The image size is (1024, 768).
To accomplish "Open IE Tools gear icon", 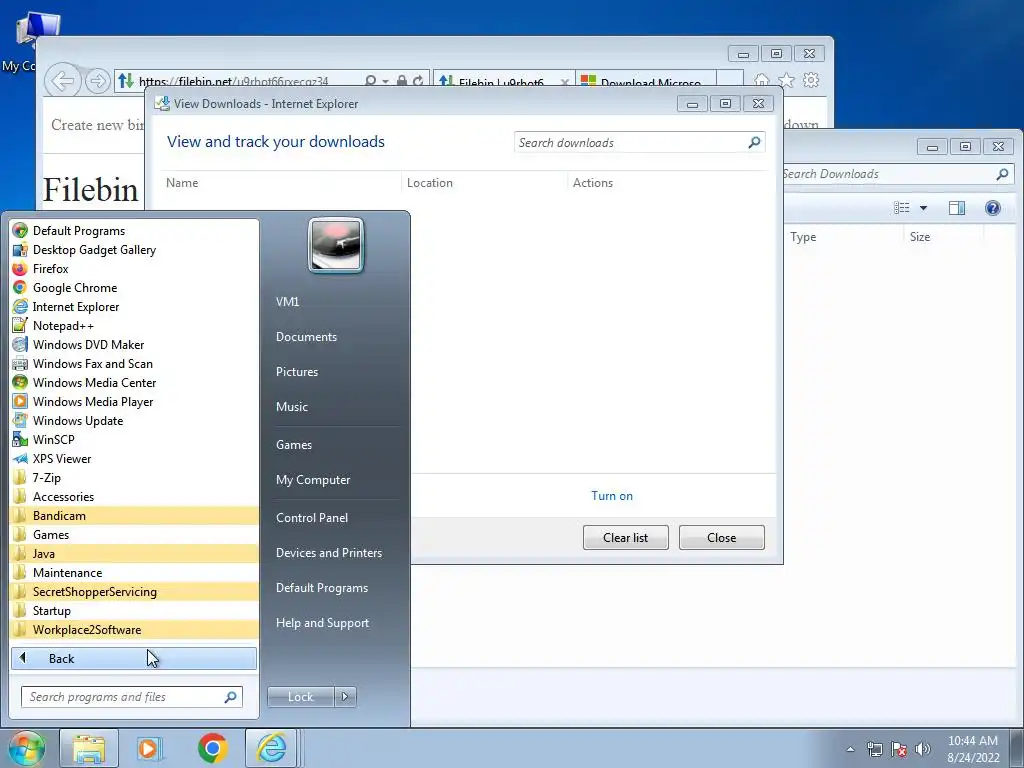I will coord(811,80).
